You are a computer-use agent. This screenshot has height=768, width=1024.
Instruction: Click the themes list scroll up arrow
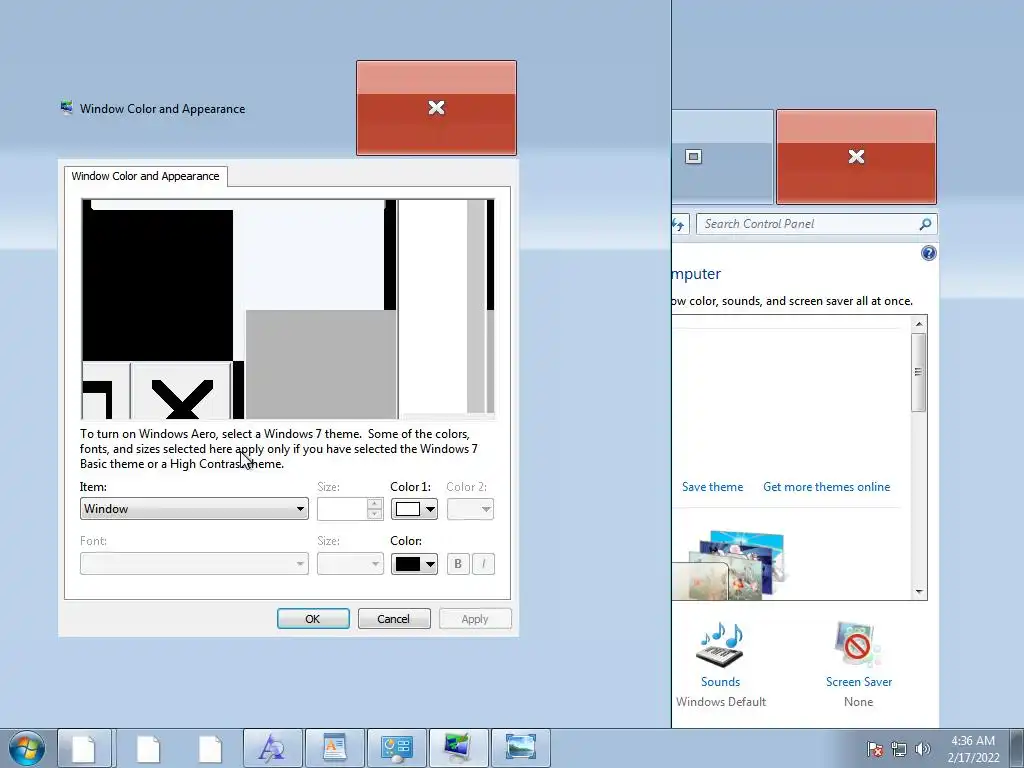(919, 324)
